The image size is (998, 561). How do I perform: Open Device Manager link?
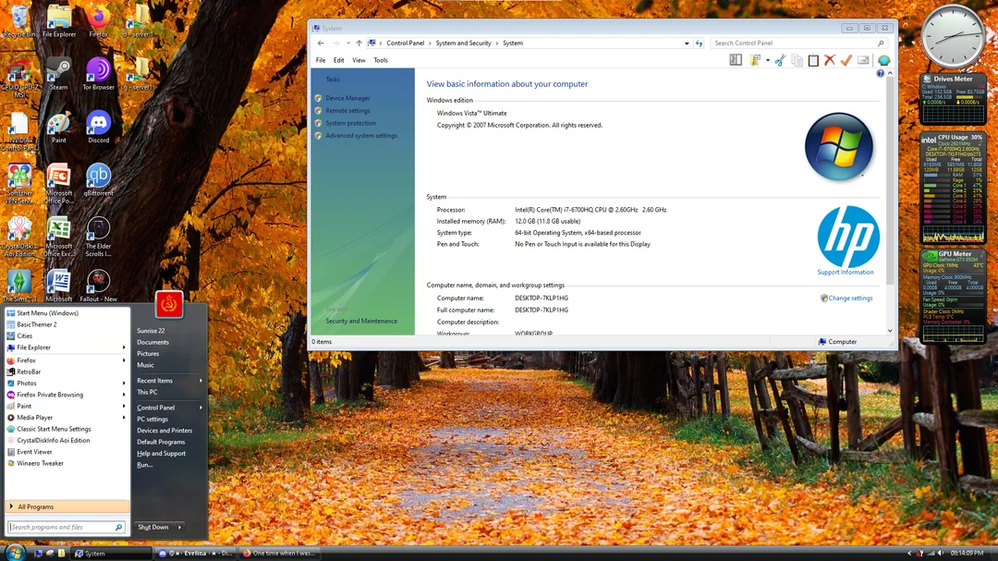[x=348, y=98]
